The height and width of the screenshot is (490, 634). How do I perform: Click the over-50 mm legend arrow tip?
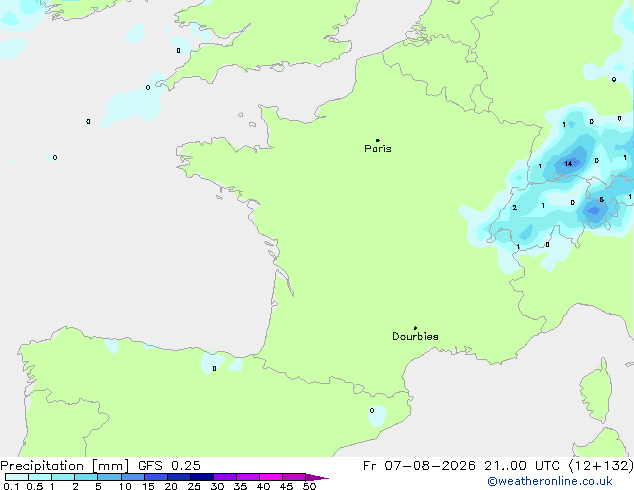(317, 477)
